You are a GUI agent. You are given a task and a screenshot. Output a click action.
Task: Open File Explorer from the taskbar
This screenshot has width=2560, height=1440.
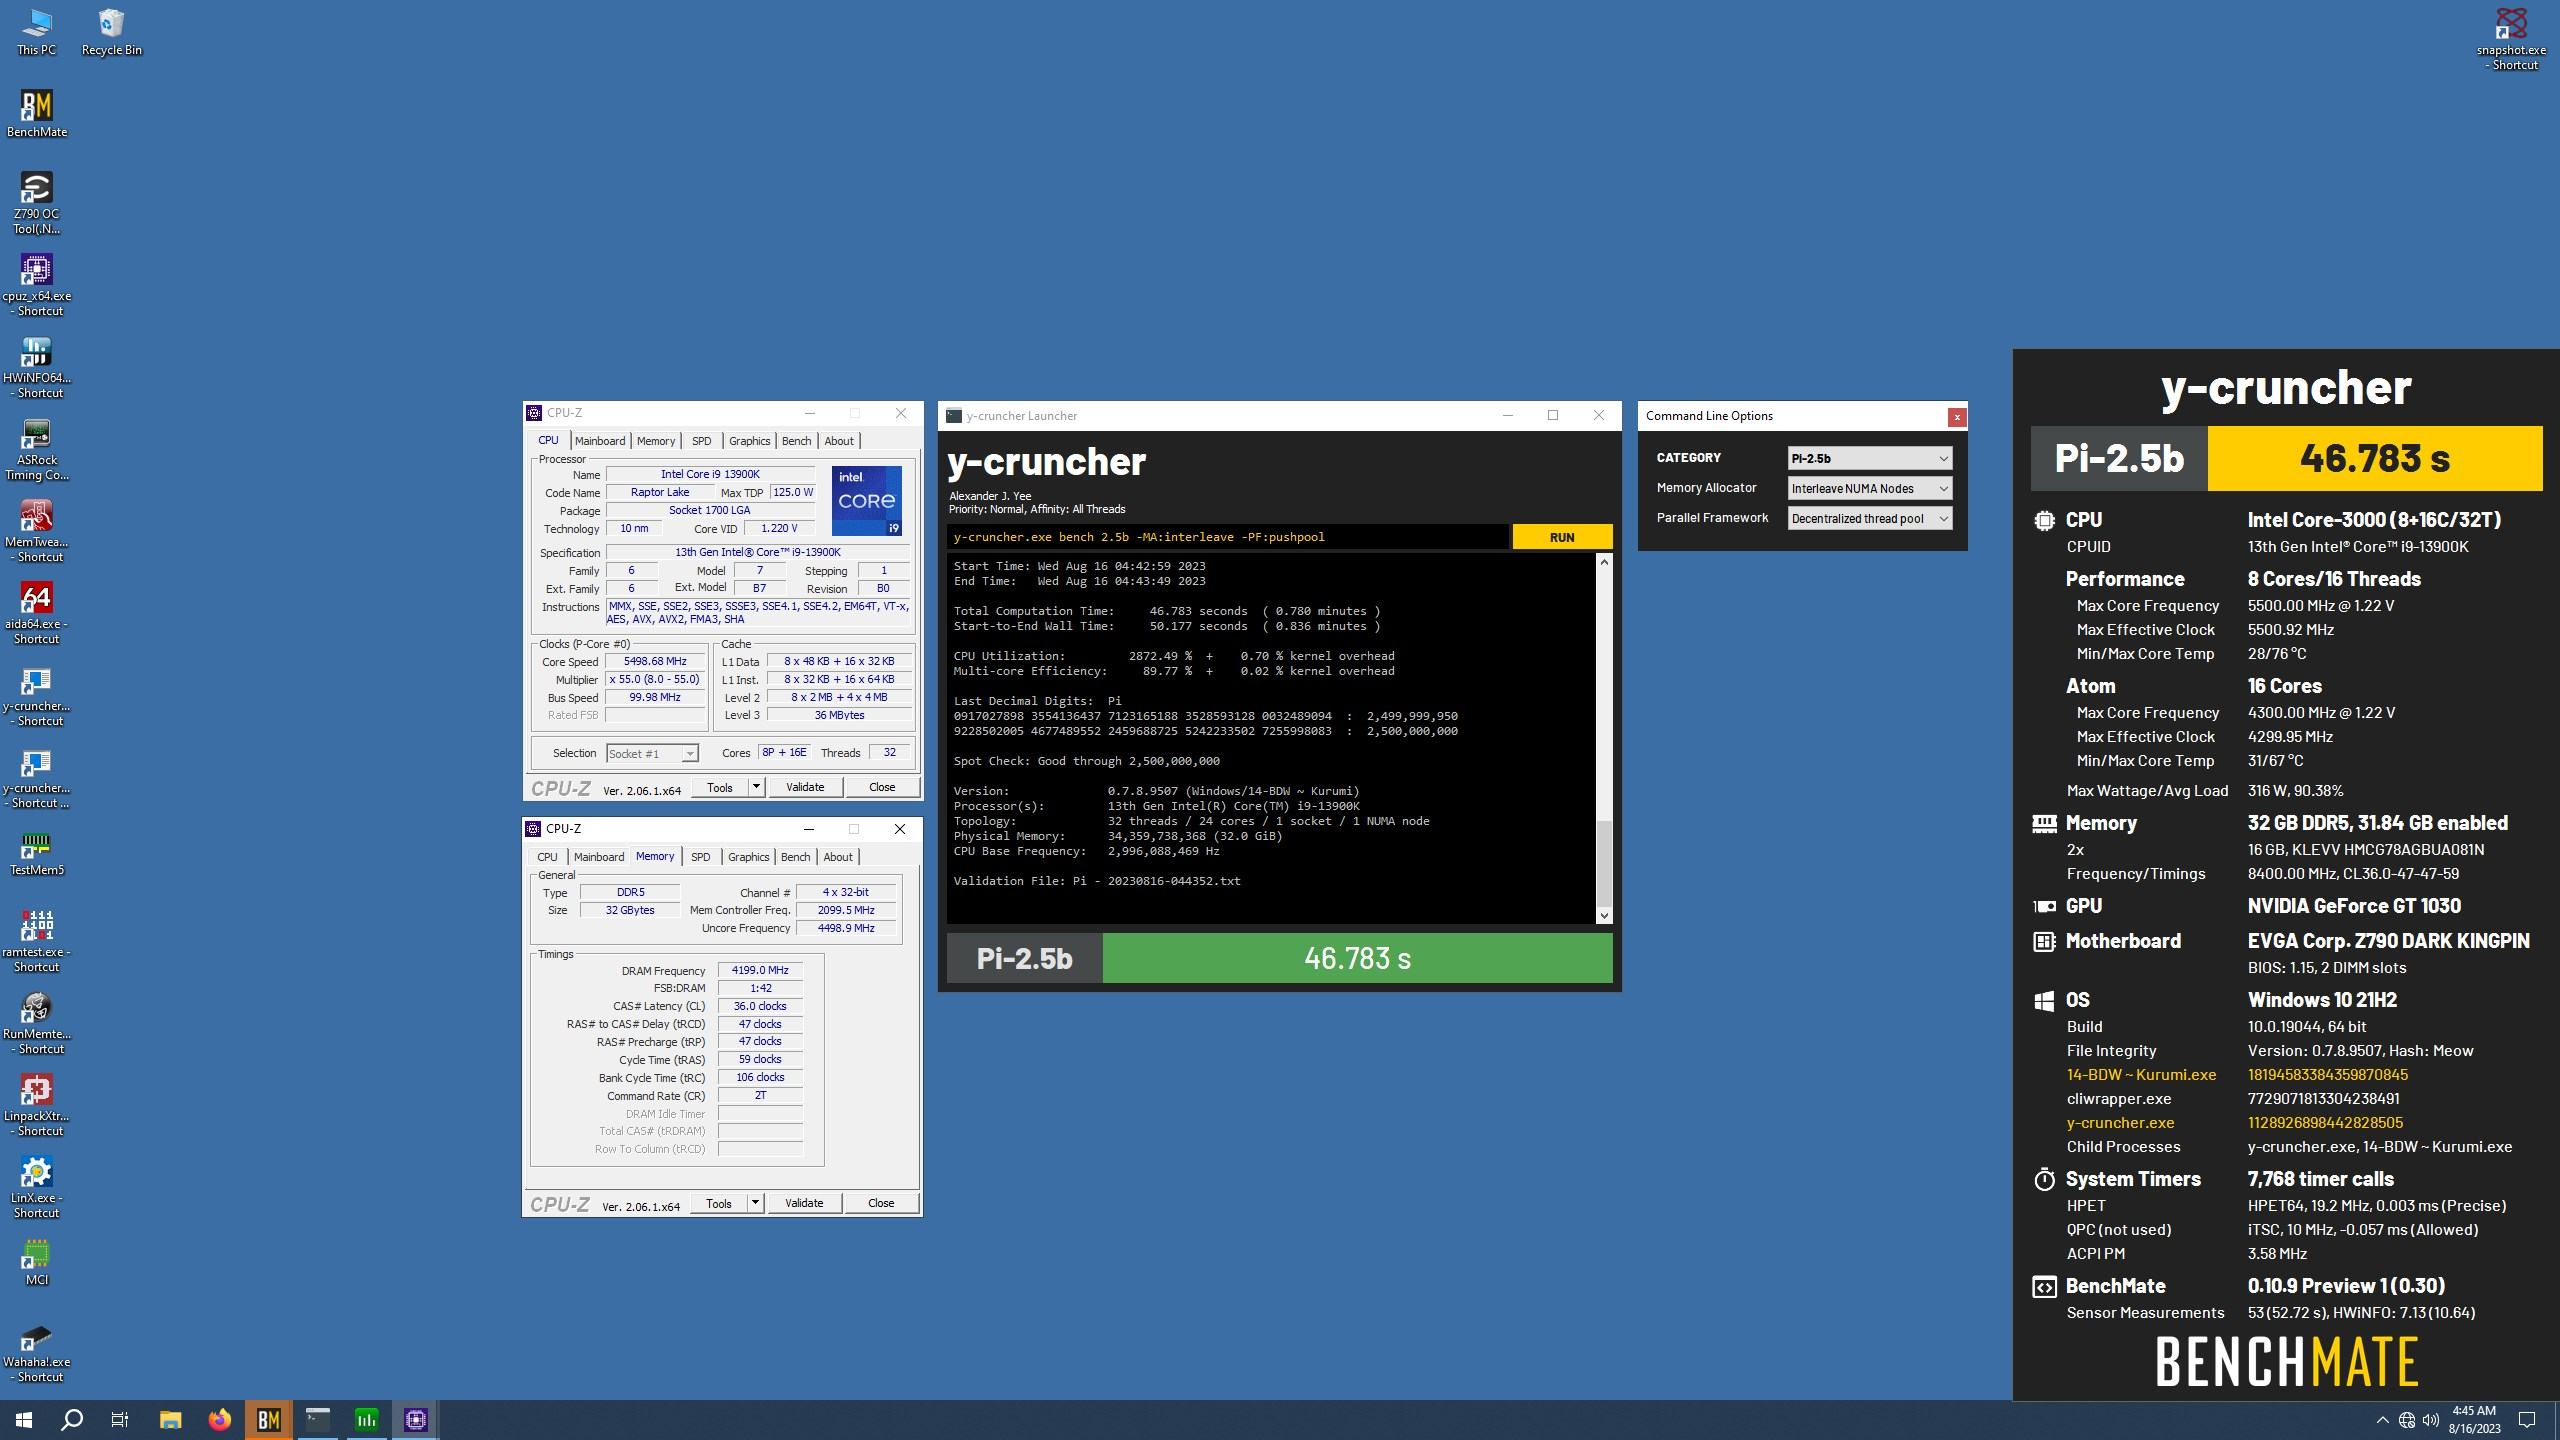click(170, 1419)
